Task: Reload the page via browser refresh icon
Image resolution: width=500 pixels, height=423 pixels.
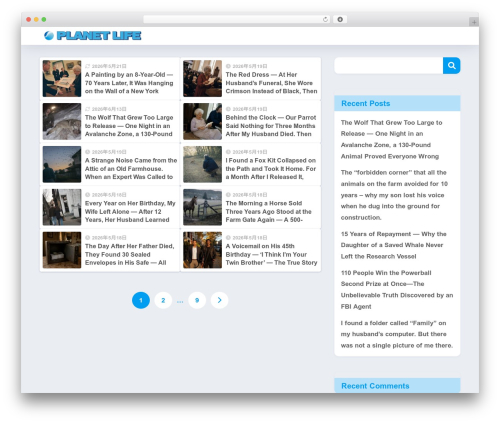Action: click(325, 19)
